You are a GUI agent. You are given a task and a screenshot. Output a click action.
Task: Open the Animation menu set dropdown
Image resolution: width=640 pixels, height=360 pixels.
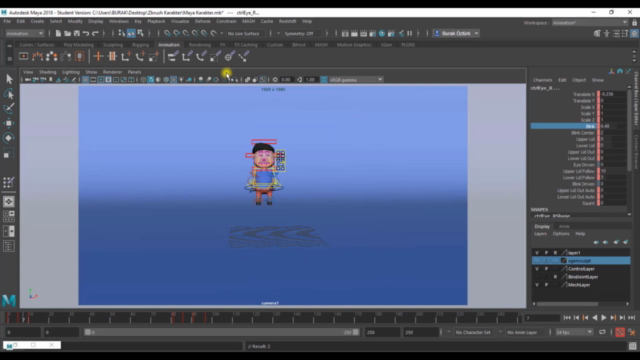click(24, 33)
